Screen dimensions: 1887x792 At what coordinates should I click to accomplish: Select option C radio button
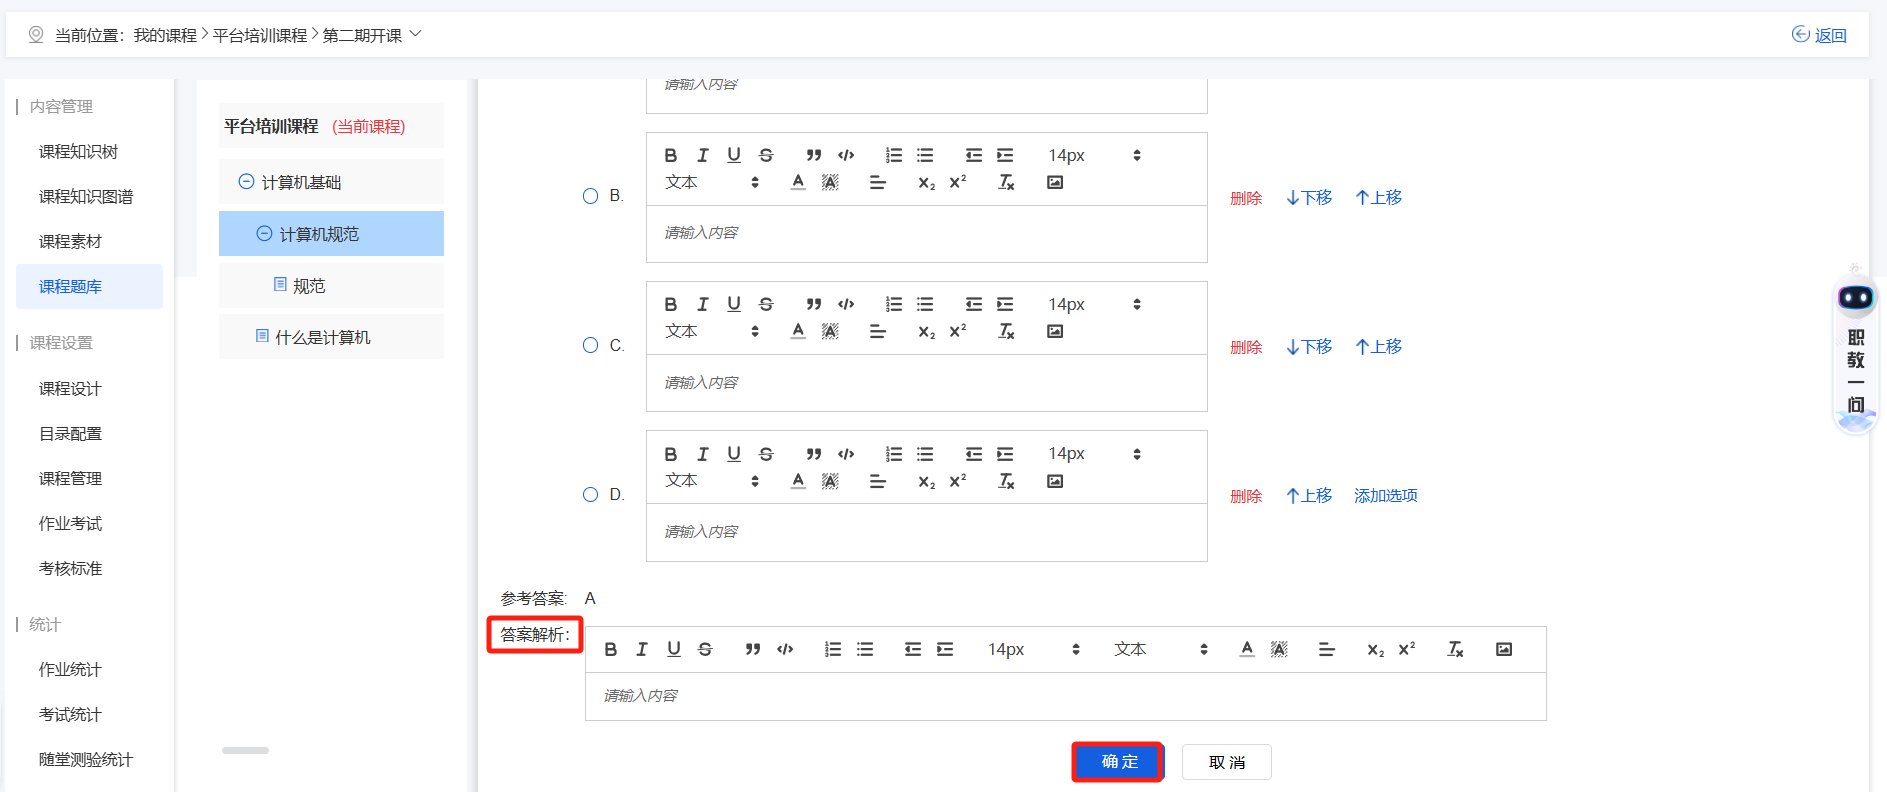pos(591,345)
